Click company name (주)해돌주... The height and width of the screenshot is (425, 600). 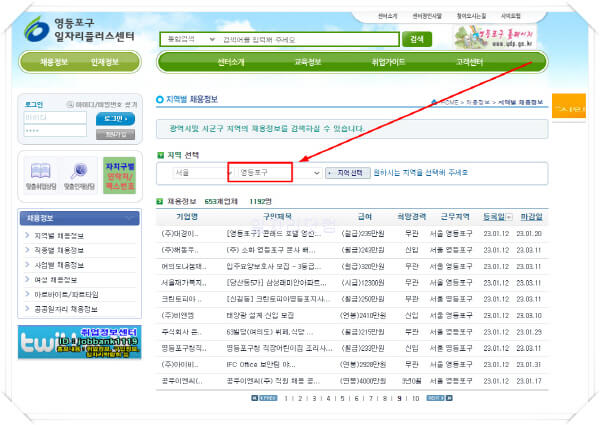(180, 250)
